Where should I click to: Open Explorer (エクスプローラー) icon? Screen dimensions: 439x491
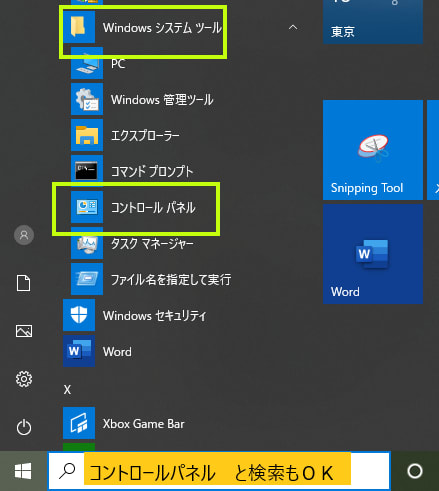coord(87,135)
